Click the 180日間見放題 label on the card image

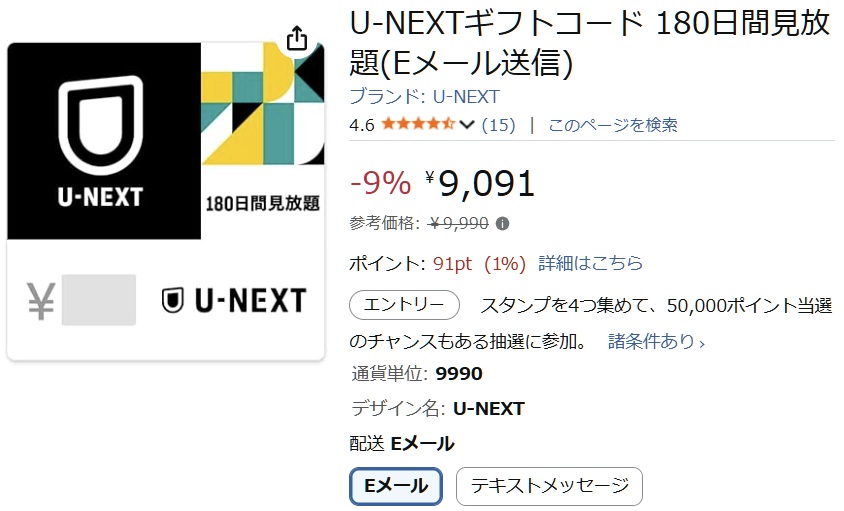tap(262, 202)
